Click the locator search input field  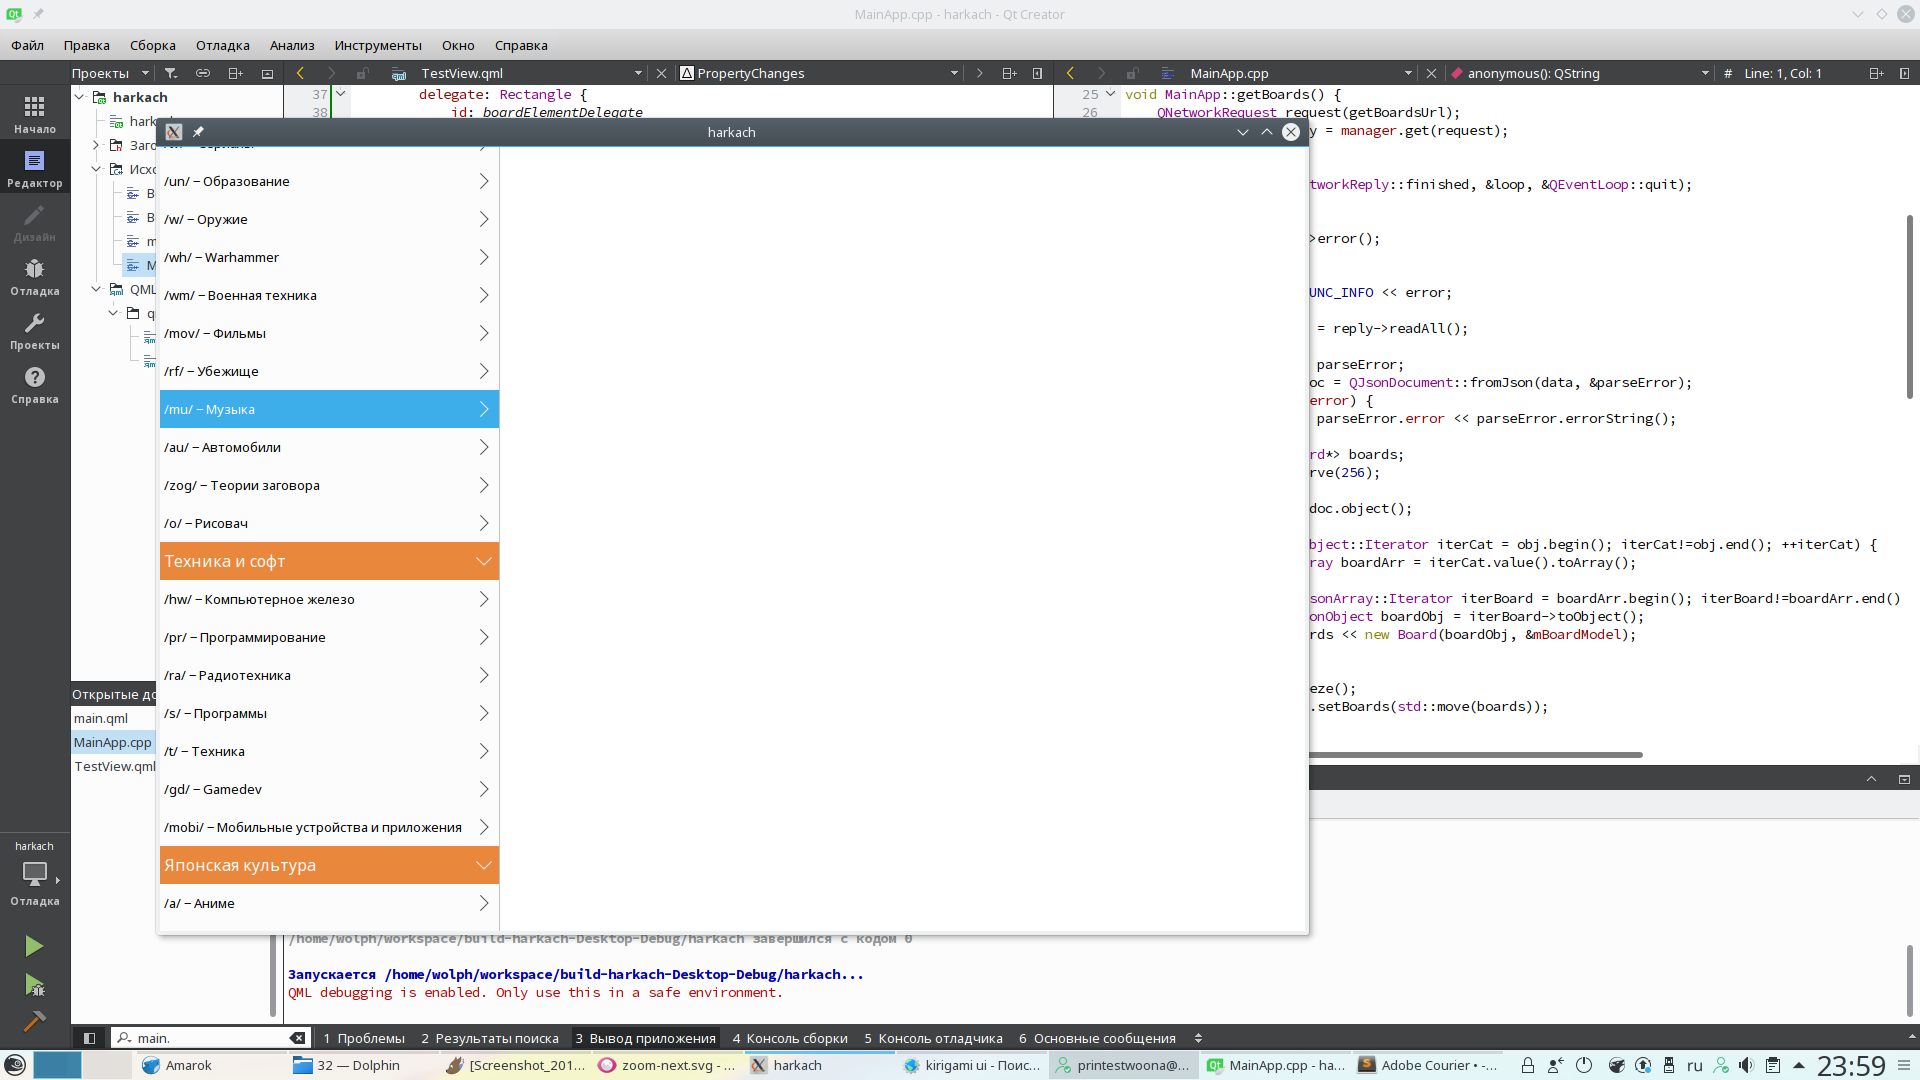210,1038
